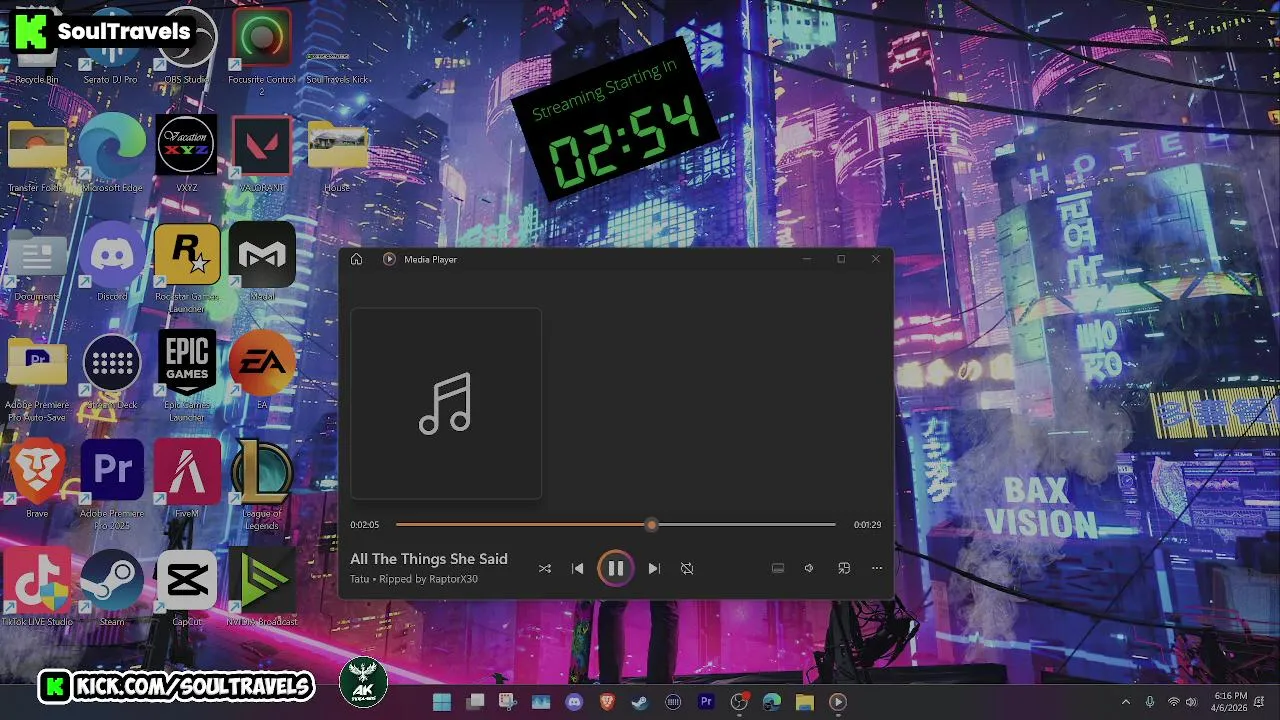Click the microphone tray icon

pyautogui.click(x=1150, y=702)
